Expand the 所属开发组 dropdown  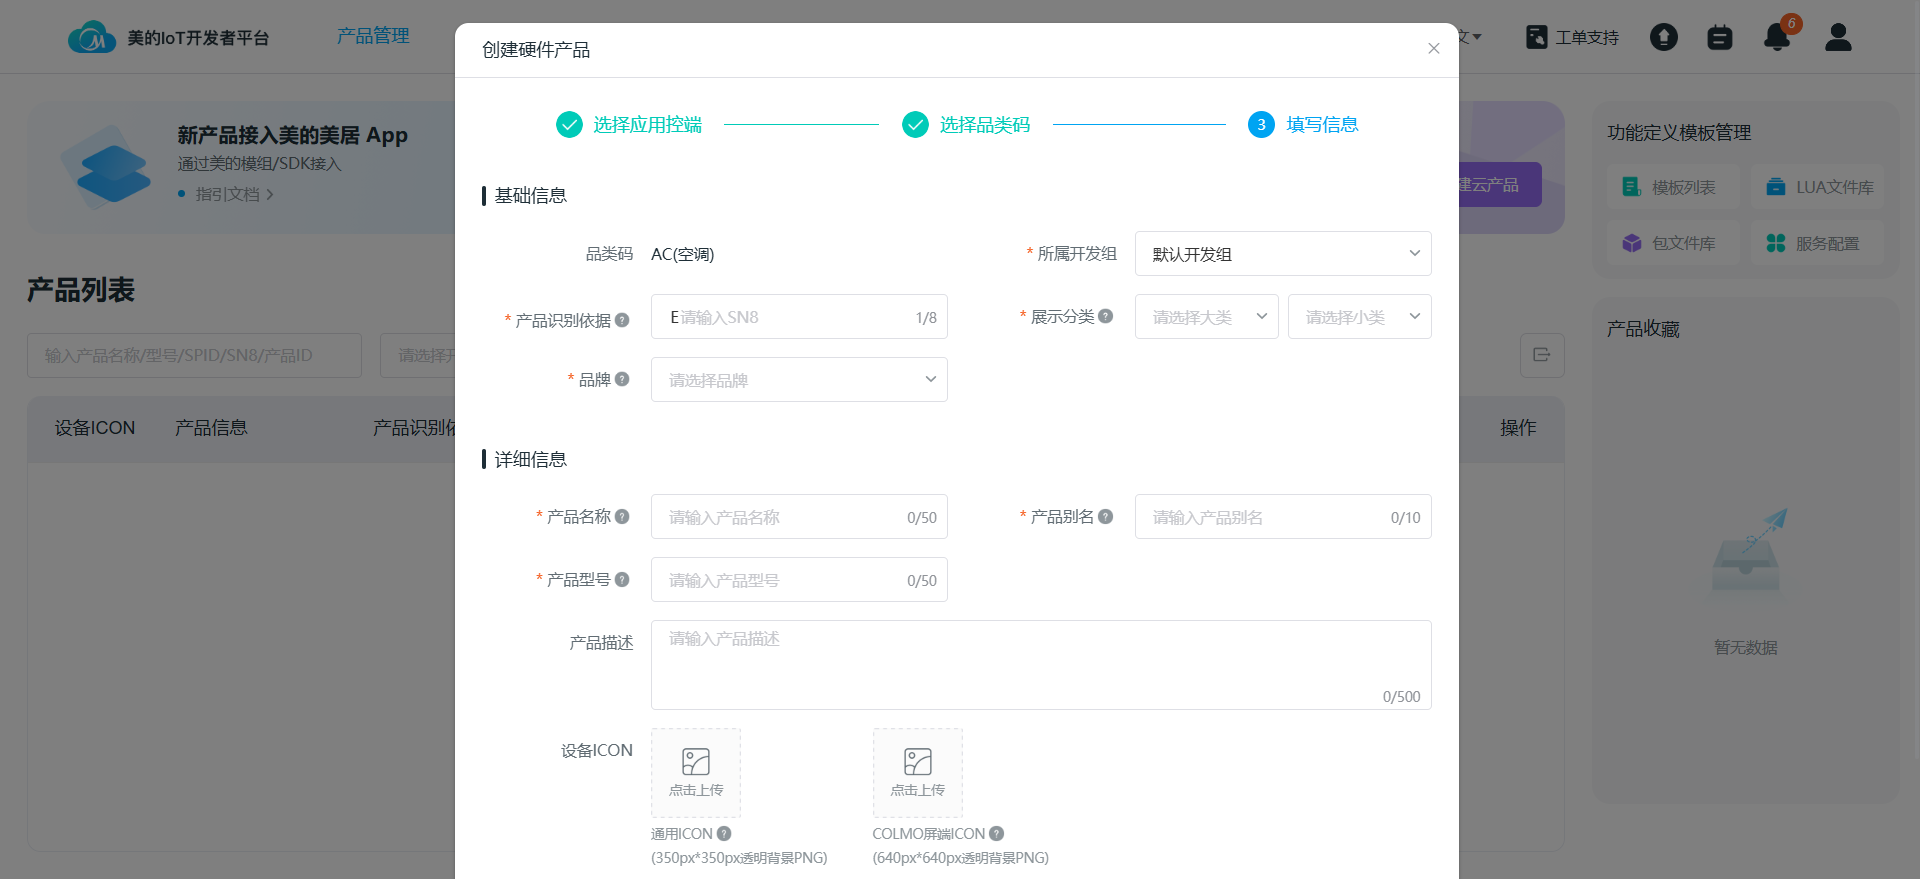click(x=1282, y=254)
